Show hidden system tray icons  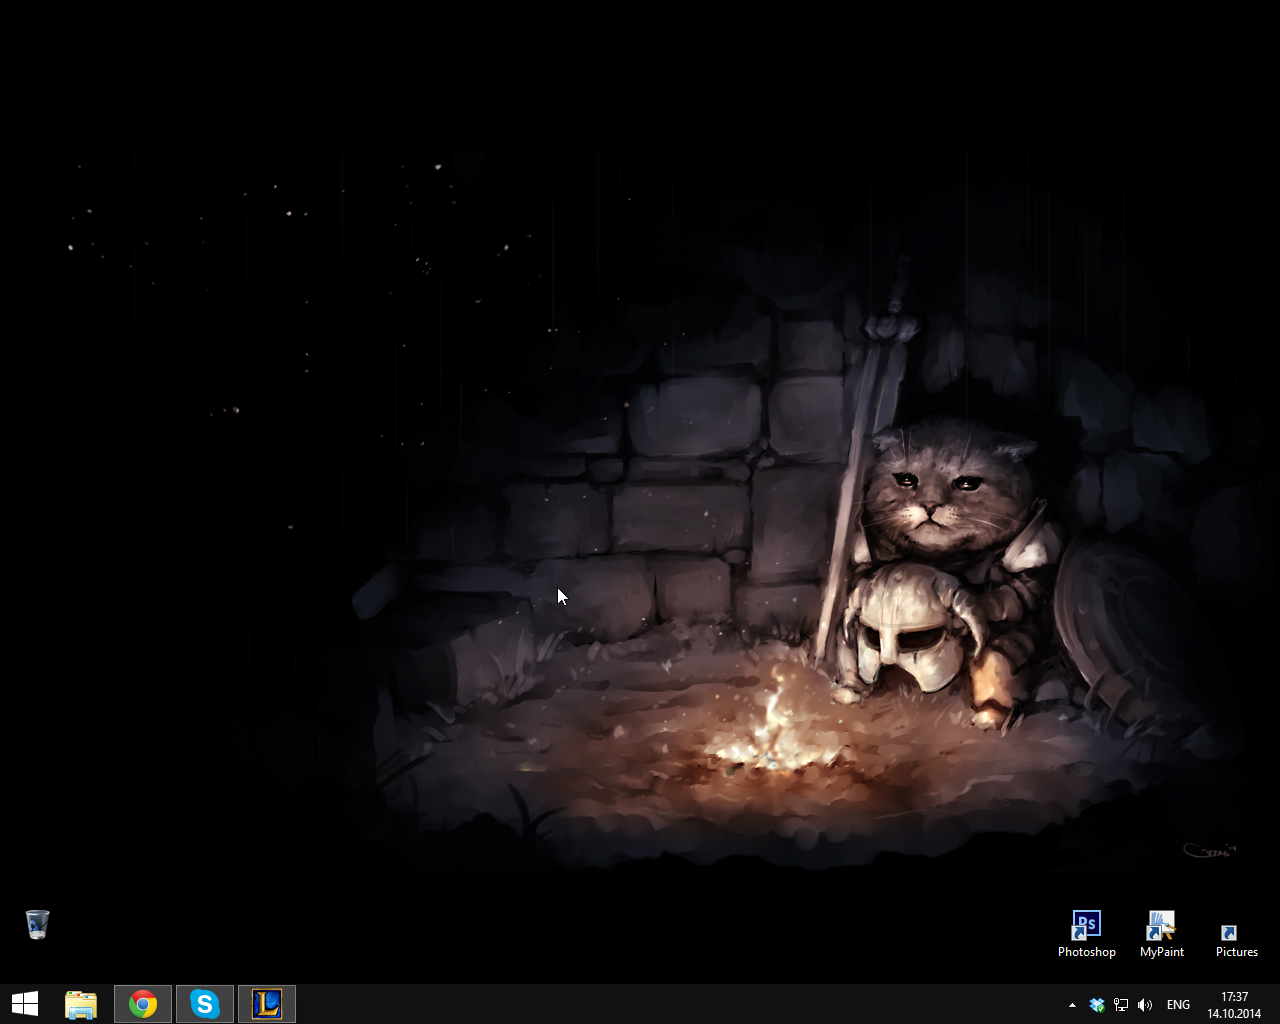point(1072,1005)
